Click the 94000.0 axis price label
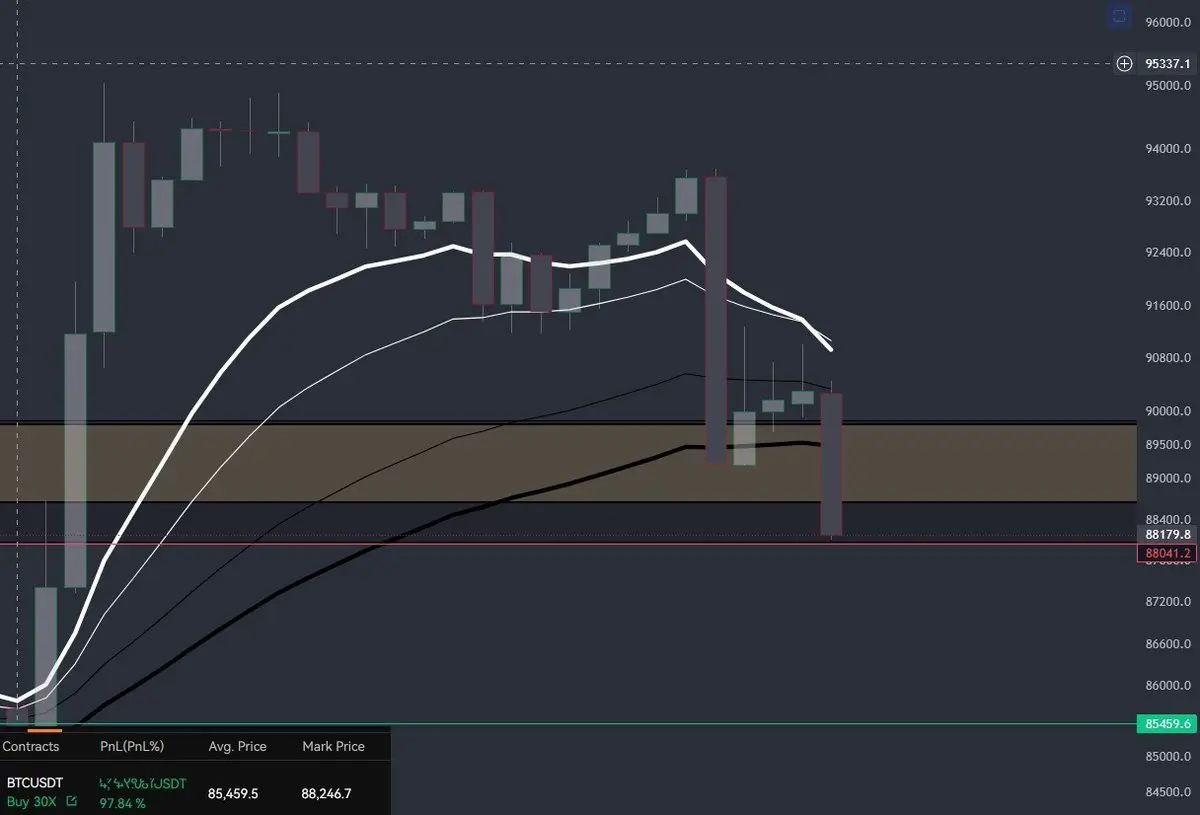 [x=1168, y=149]
